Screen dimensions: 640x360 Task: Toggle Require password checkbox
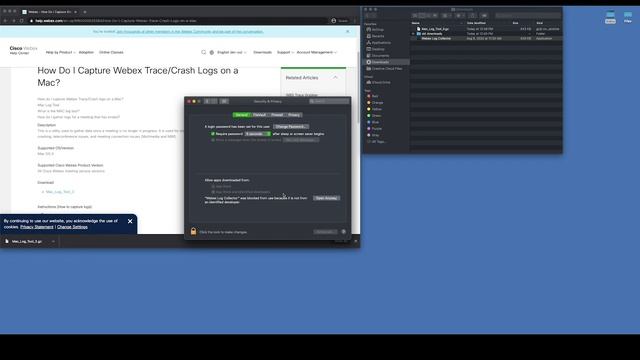213,134
